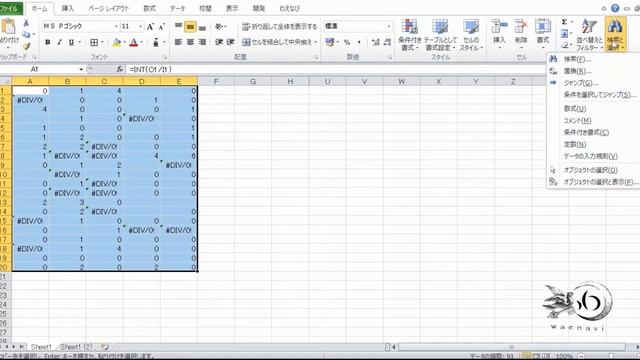640x360 pixels.
Task: Toggle Italic formatting
Action: pyautogui.click(x=59, y=42)
